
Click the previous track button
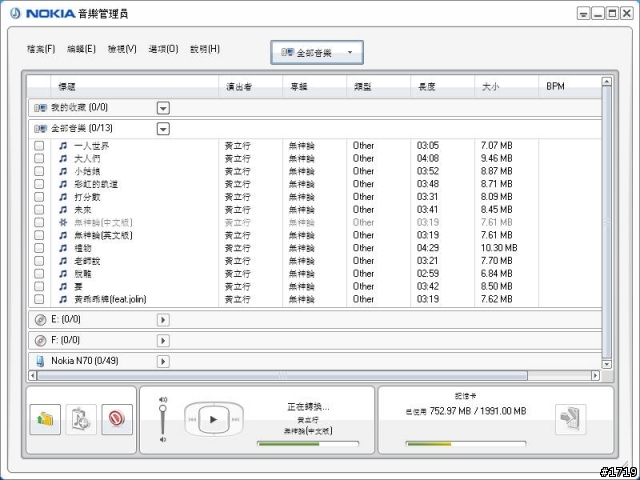[192, 419]
